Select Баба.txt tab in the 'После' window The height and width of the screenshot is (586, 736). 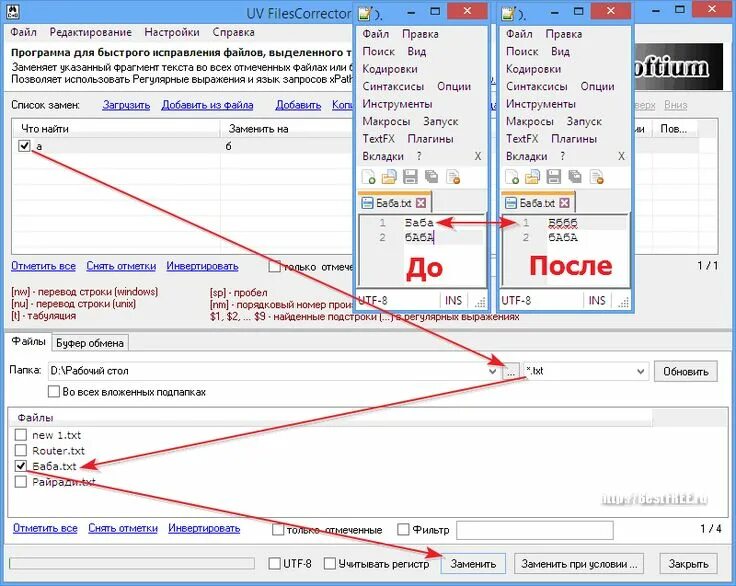[x=537, y=203]
